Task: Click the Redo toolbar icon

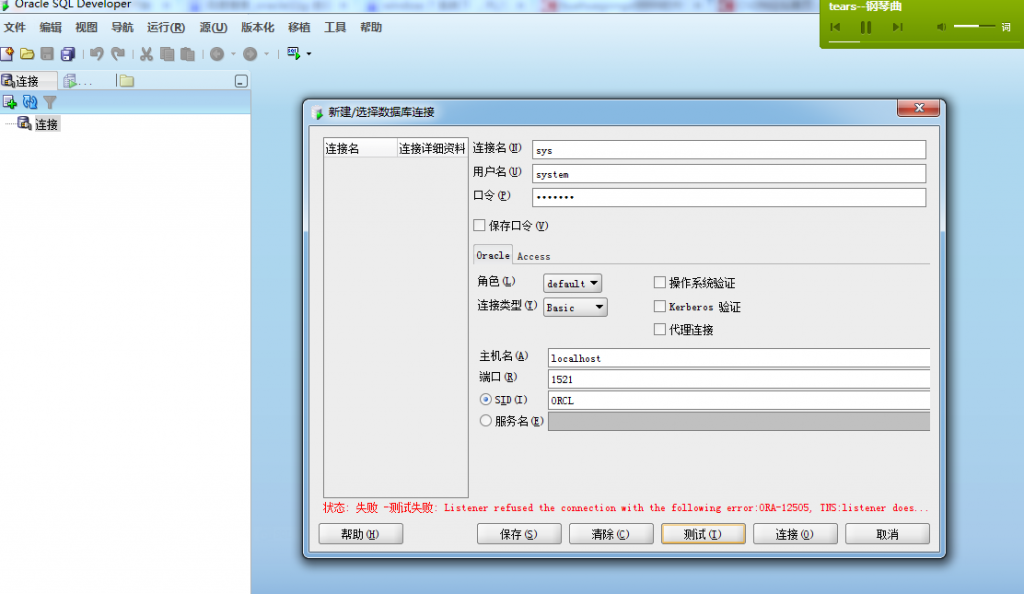Action: (x=118, y=54)
